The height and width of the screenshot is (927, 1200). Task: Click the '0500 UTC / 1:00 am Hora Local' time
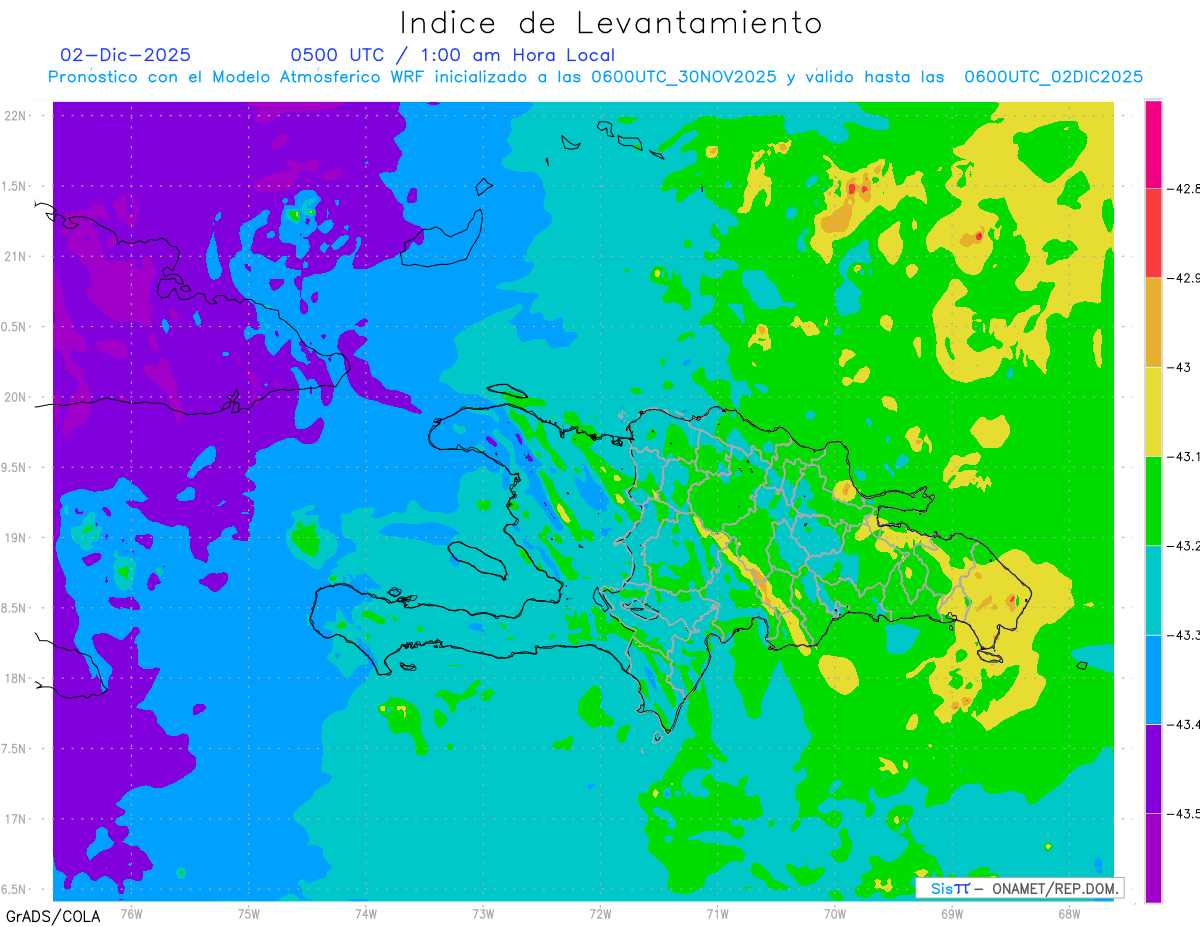click(x=453, y=55)
